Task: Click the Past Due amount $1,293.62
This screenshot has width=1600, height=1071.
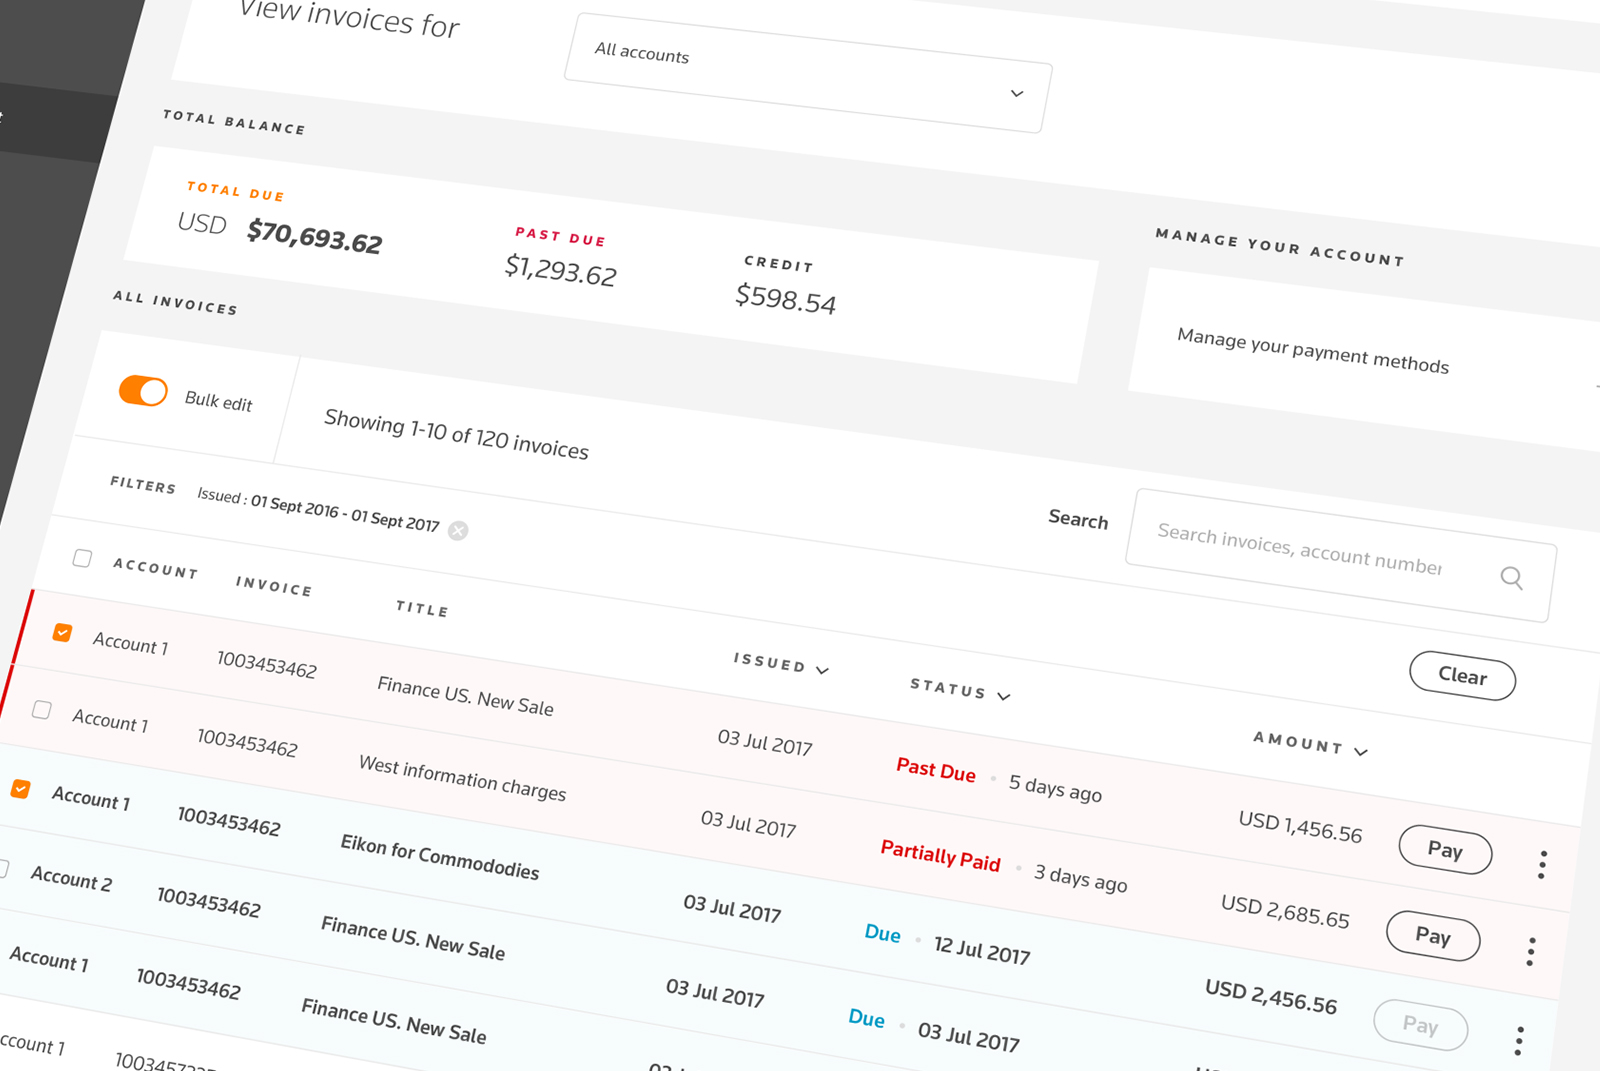Action: pos(560,269)
